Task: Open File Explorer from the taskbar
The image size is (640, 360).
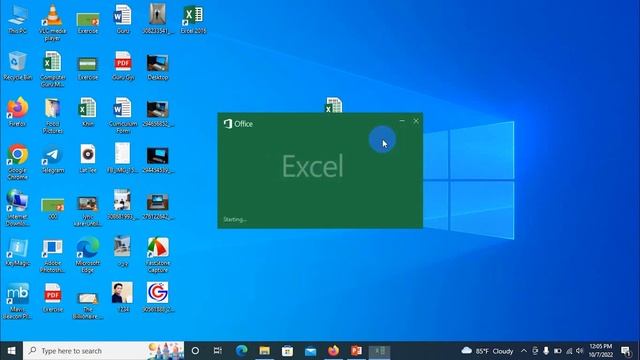Action: 264,351
